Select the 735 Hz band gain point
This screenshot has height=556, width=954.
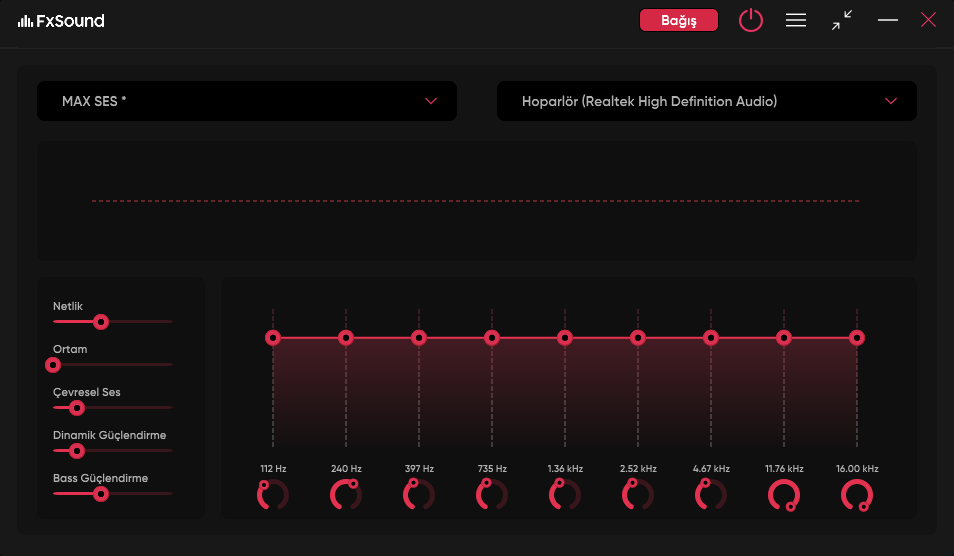point(492,338)
